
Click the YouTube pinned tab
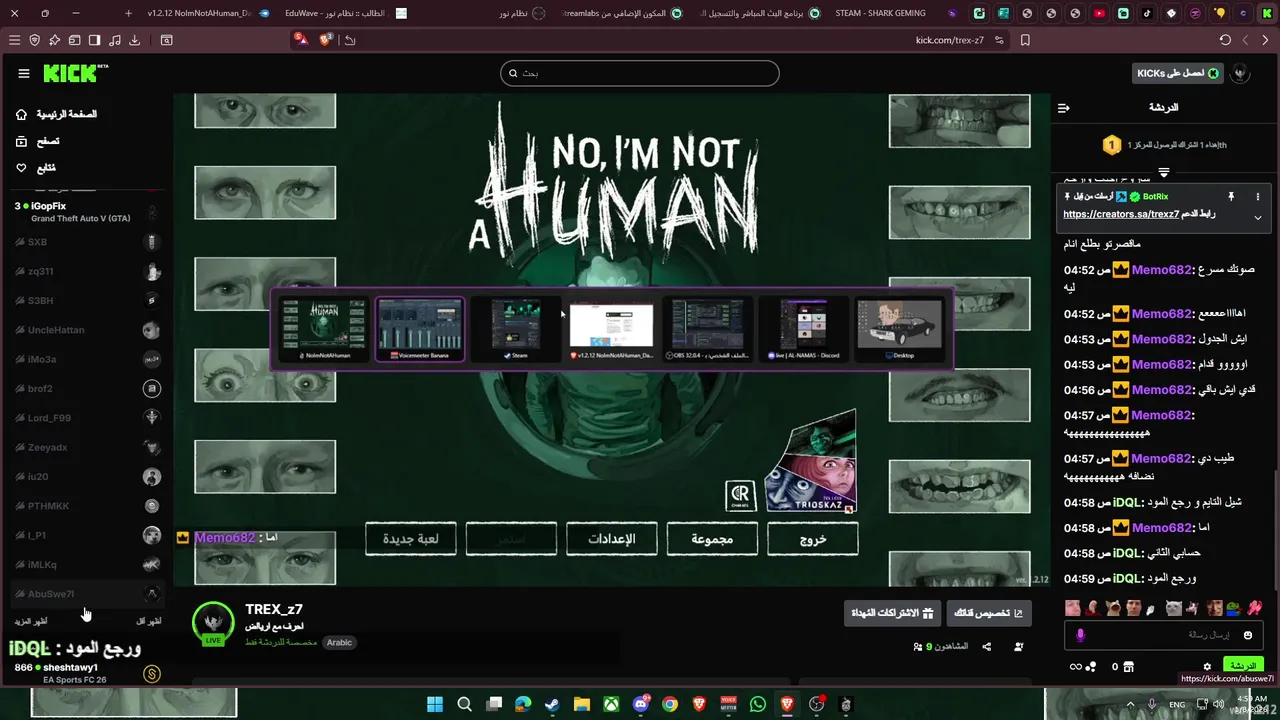1100,13
